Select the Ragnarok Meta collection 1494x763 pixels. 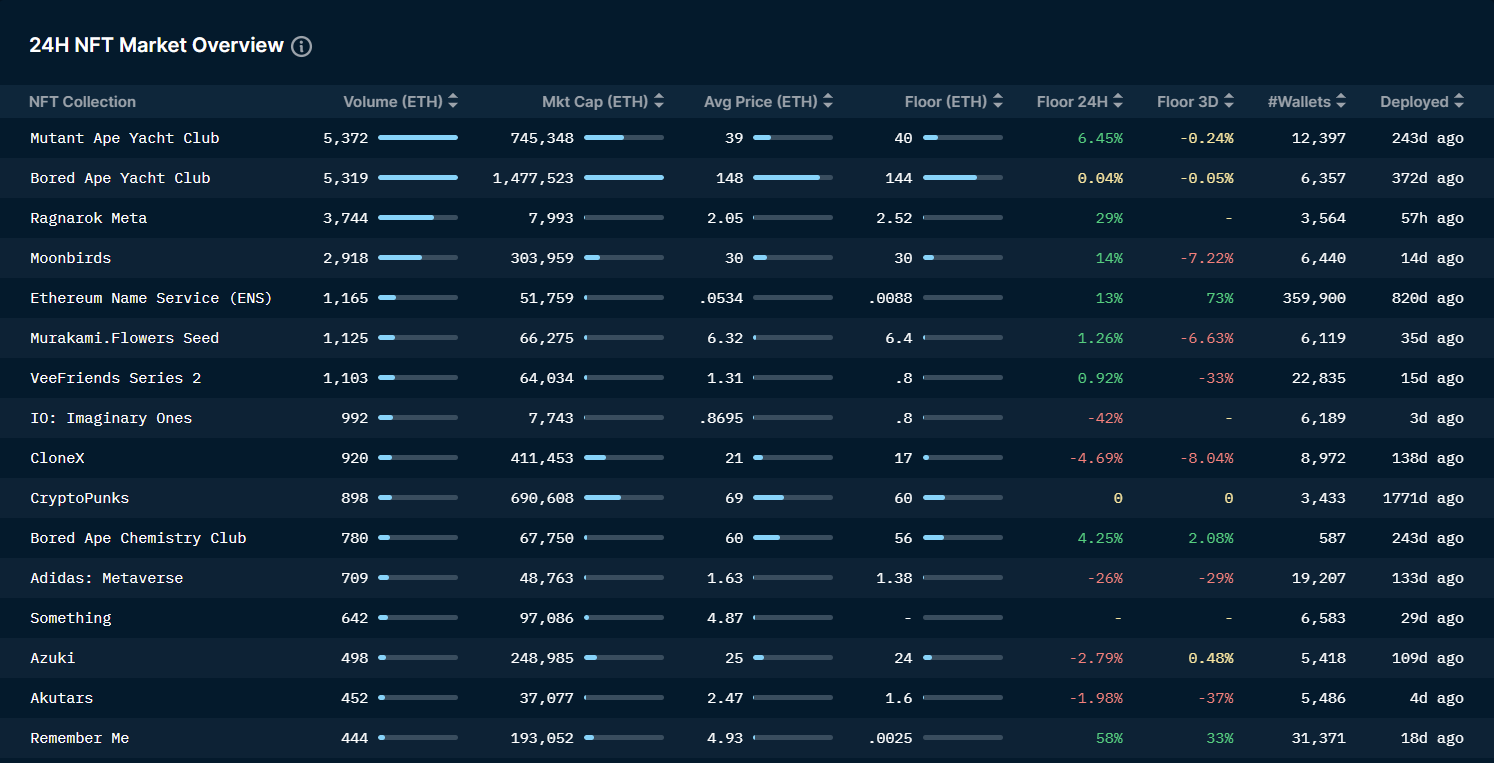click(88, 218)
